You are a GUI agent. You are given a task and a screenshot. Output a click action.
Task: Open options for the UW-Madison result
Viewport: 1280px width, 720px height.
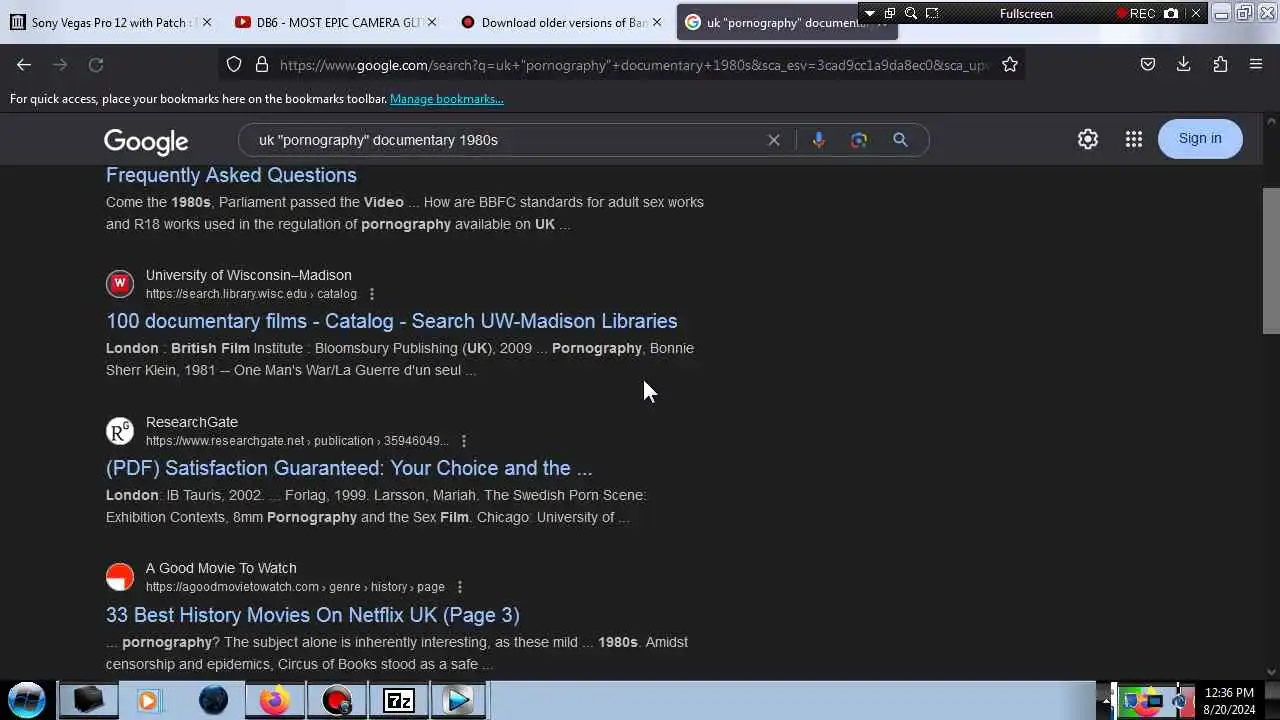(x=372, y=294)
